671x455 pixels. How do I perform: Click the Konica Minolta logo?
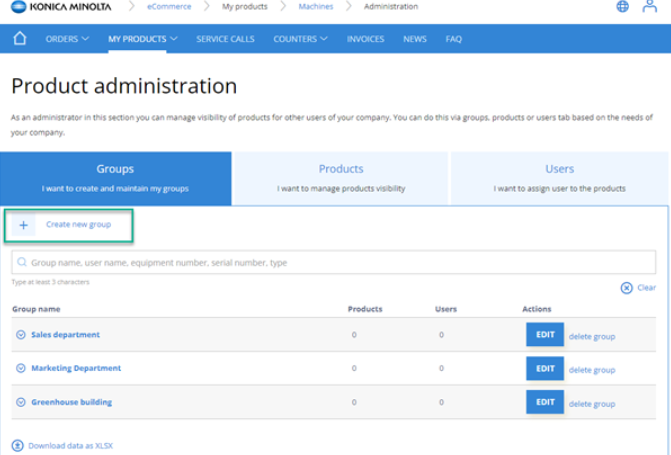61,7
